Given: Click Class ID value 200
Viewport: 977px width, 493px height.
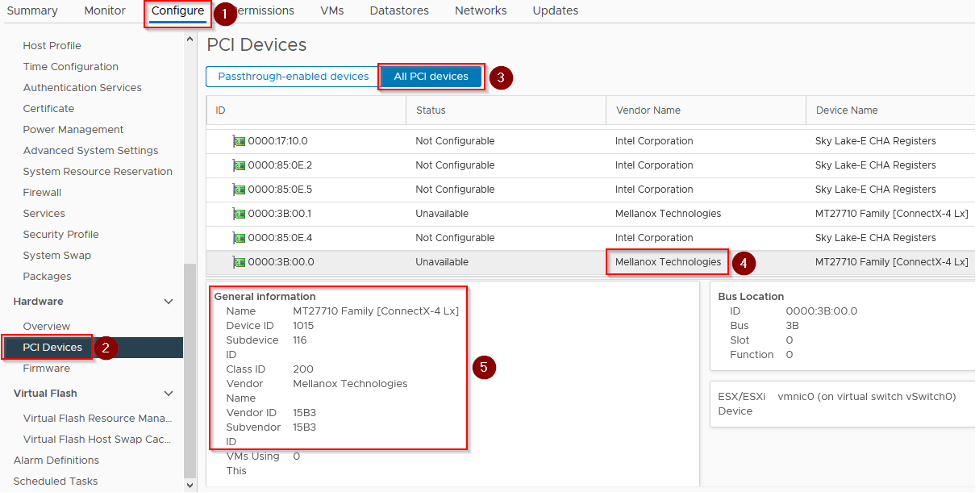Looking at the screenshot, I should click(303, 370).
